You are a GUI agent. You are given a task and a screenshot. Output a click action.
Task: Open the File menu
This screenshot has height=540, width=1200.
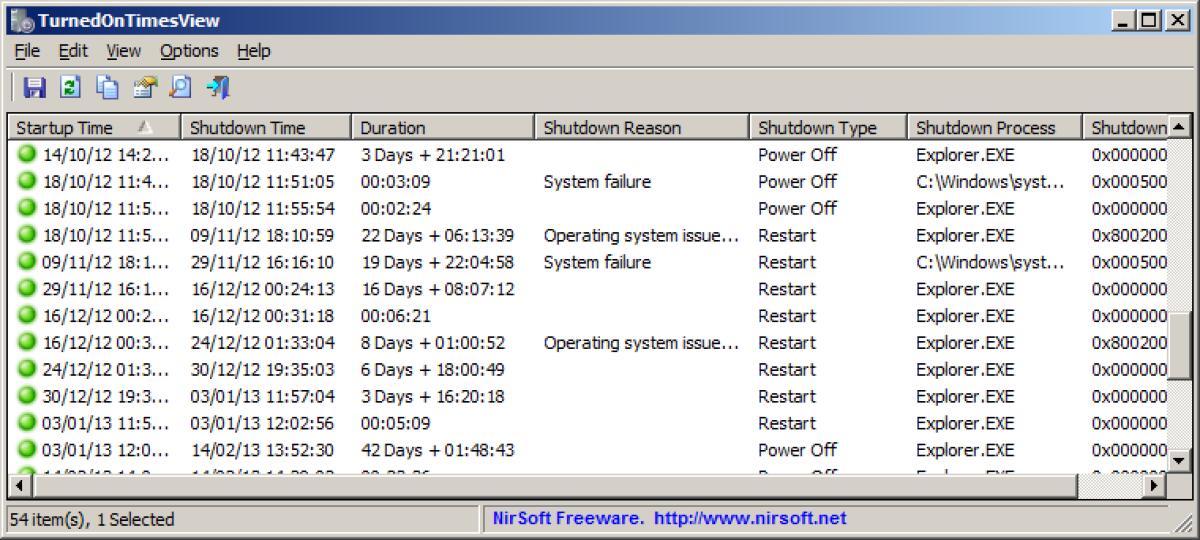coord(27,51)
